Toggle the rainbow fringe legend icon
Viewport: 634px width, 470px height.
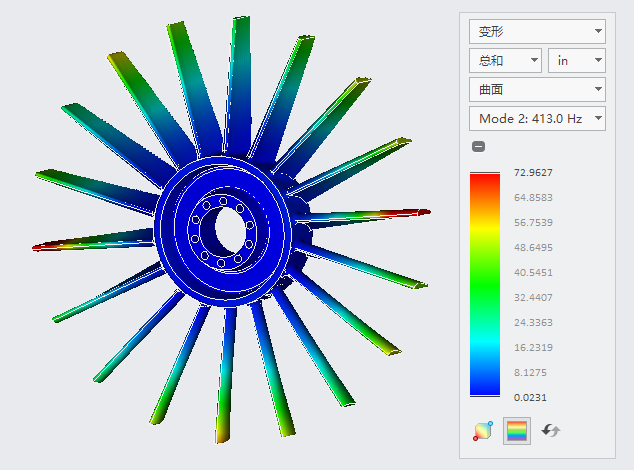tap(517, 431)
